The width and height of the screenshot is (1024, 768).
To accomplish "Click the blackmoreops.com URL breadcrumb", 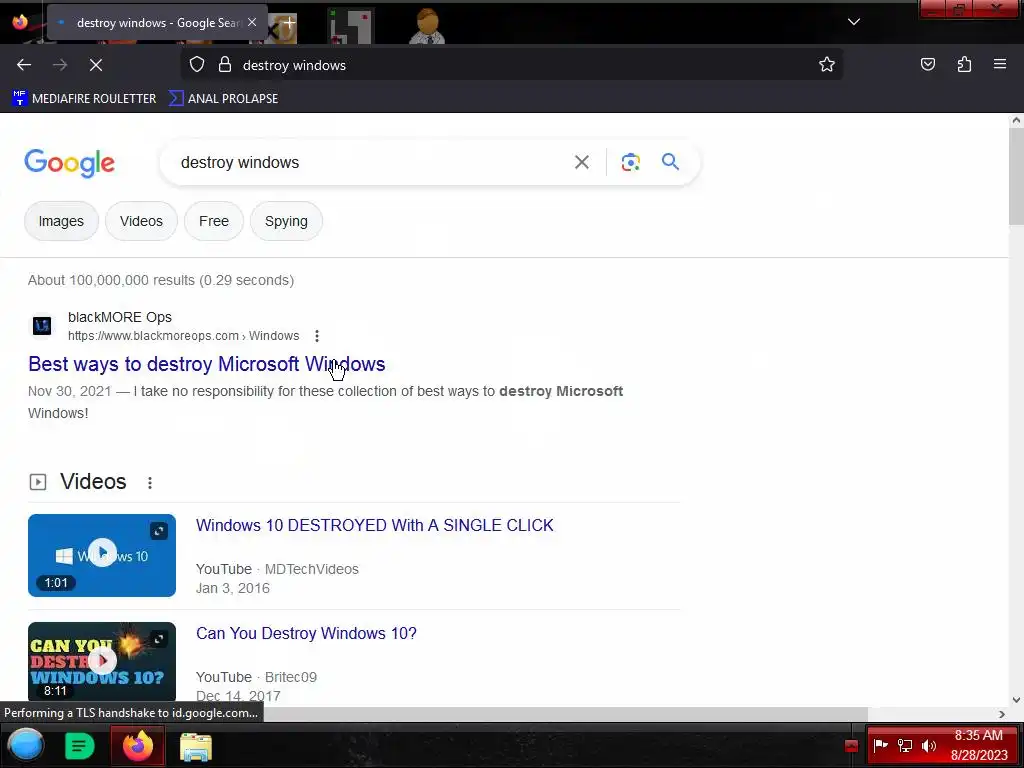I will (184, 336).
